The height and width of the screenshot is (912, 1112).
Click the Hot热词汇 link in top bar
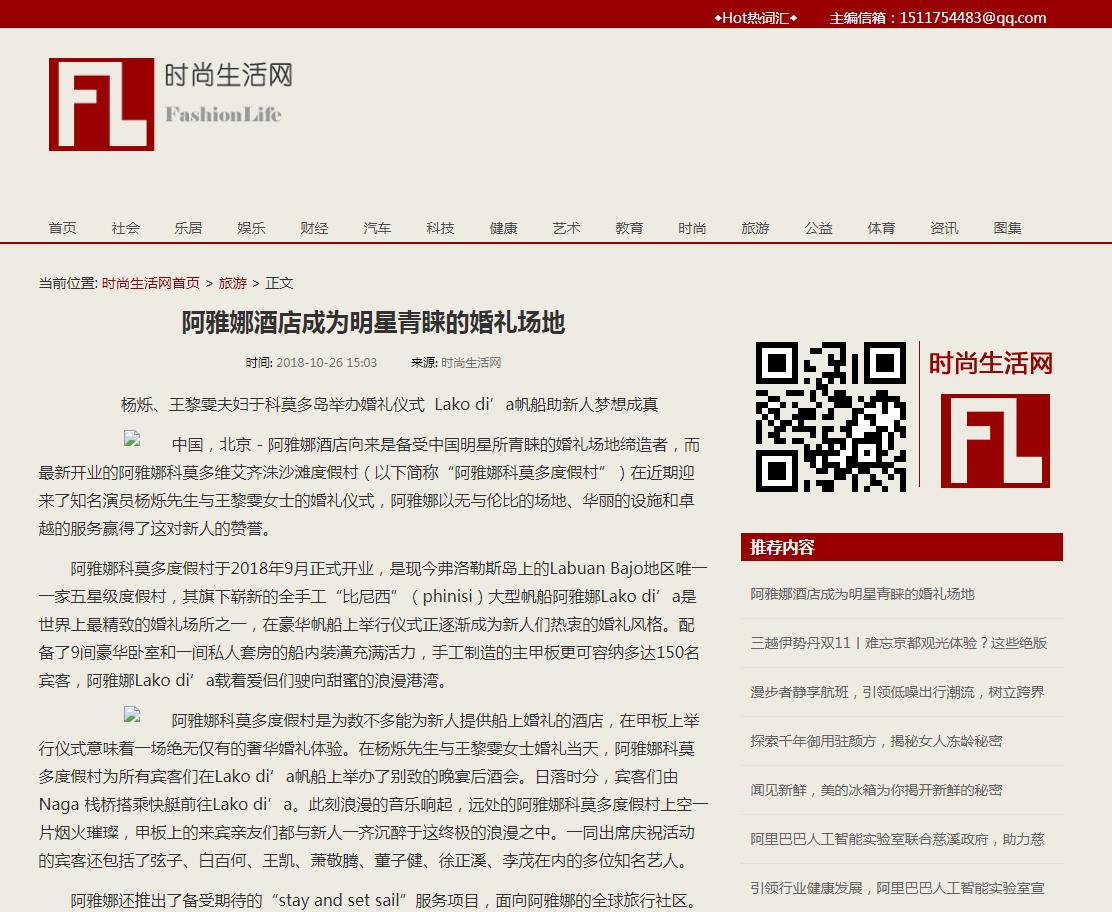click(x=755, y=18)
